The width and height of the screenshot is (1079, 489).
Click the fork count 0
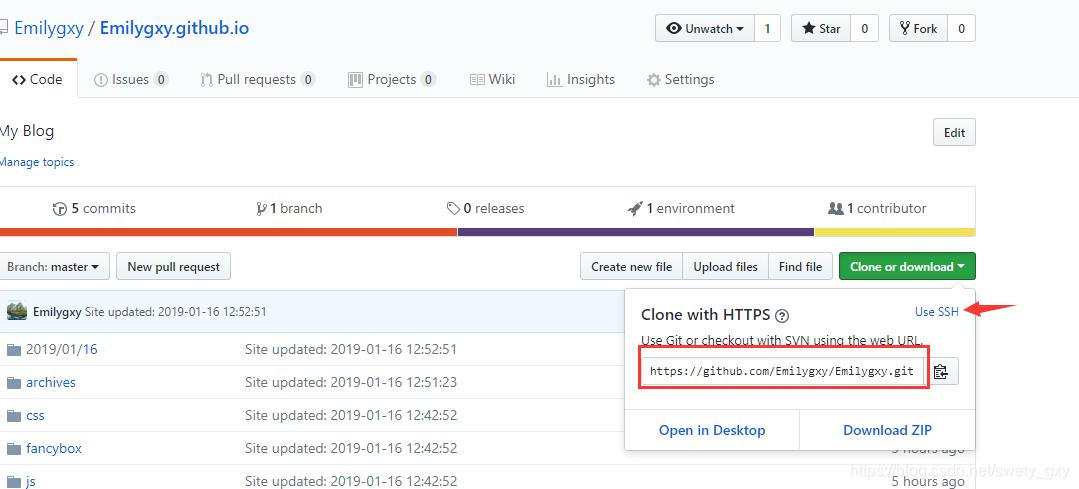click(961, 28)
